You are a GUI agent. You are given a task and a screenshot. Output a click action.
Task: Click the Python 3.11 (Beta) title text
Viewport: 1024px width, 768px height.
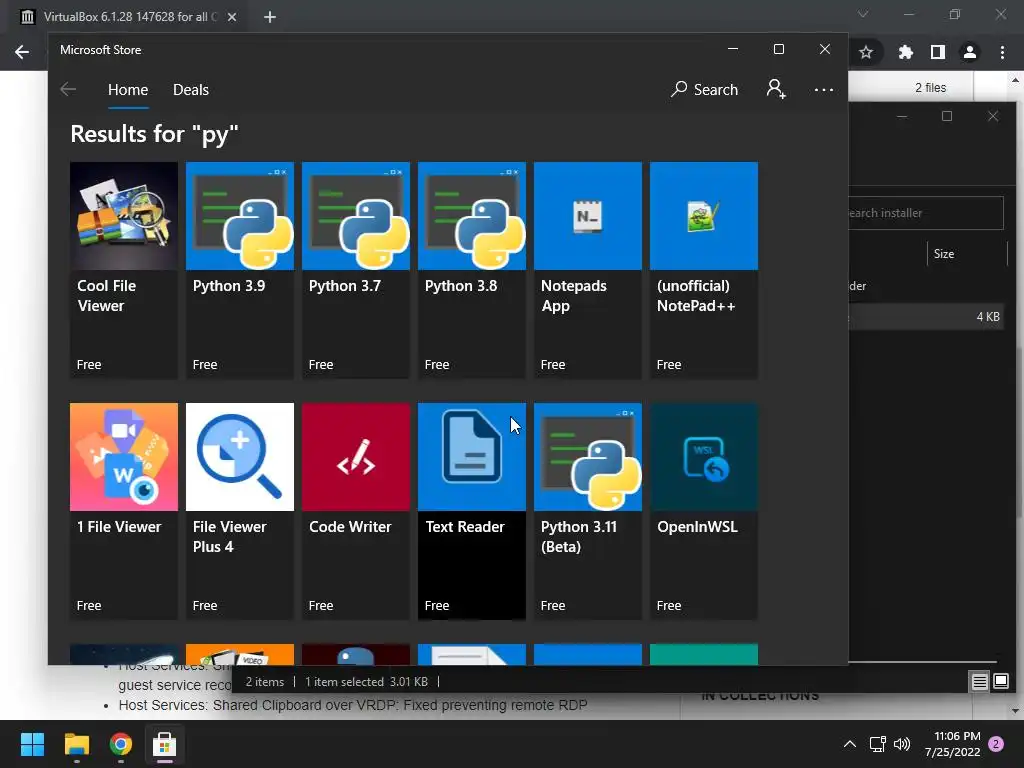[x=579, y=537]
